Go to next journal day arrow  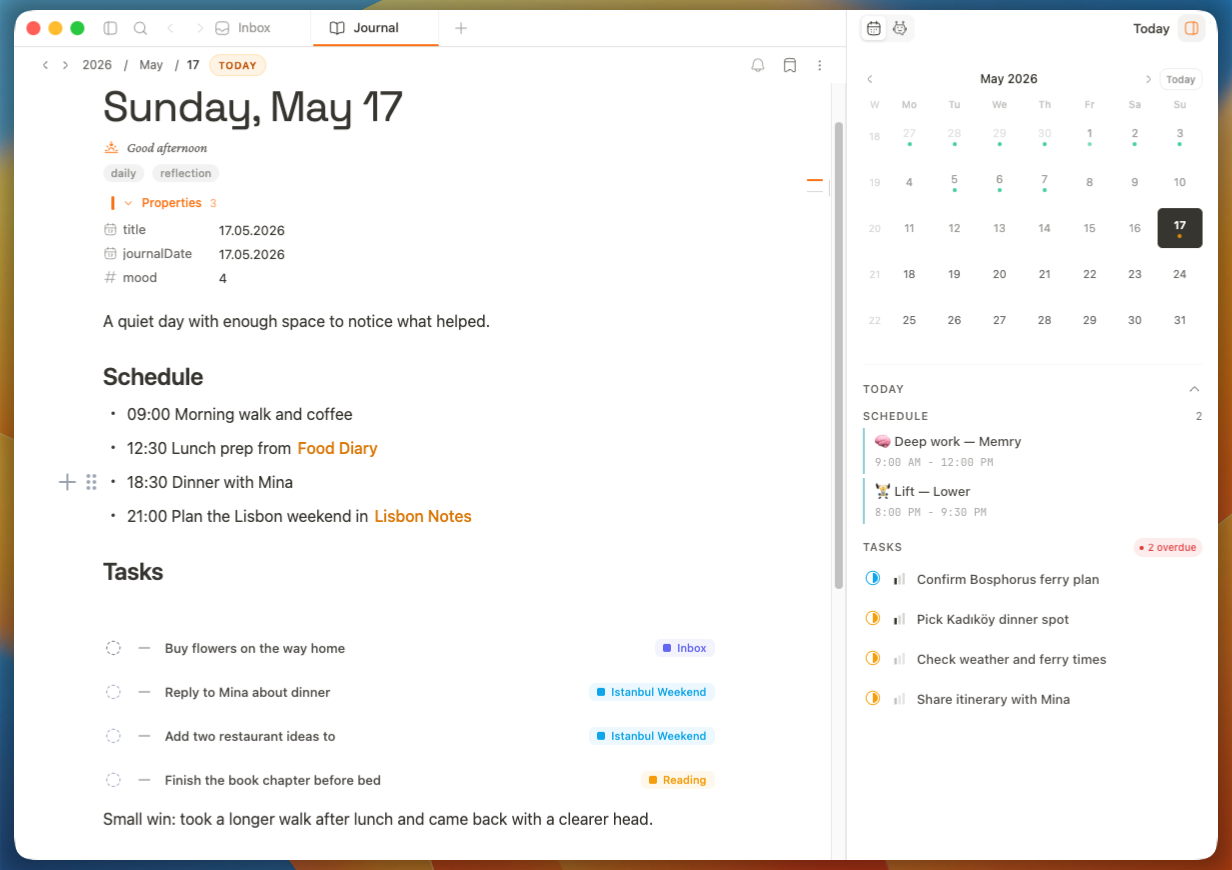[x=66, y=65]
